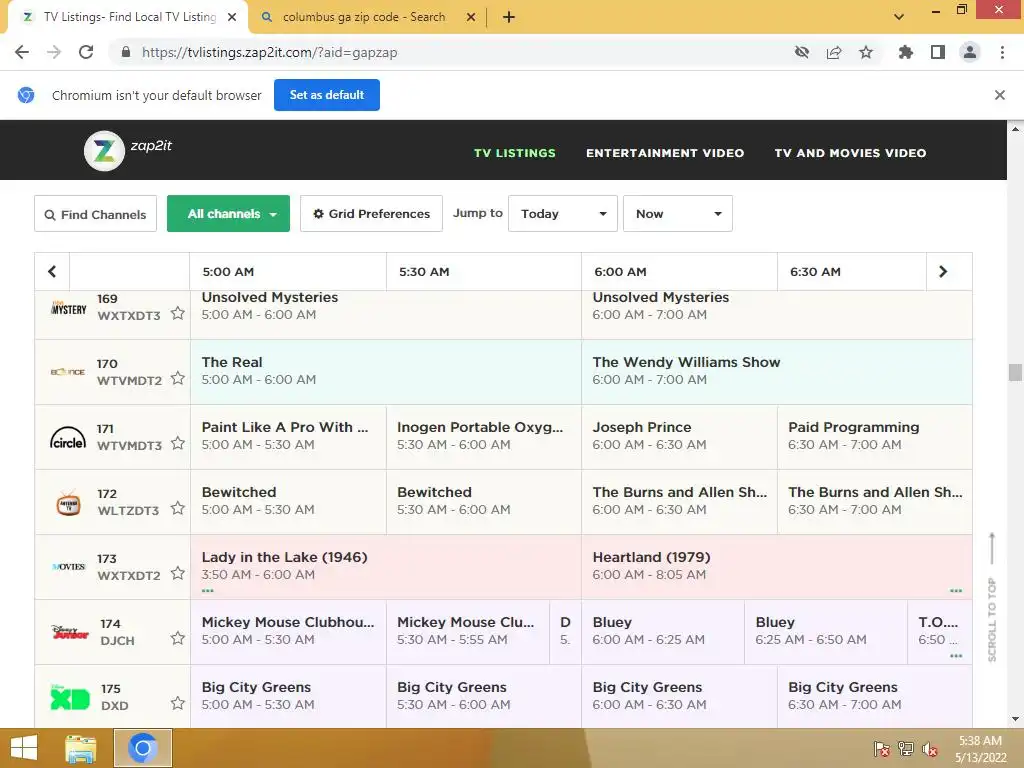Click the tracking-blocked eye icon
This screenshot has height=768, width=1024.
coord(802,52)
